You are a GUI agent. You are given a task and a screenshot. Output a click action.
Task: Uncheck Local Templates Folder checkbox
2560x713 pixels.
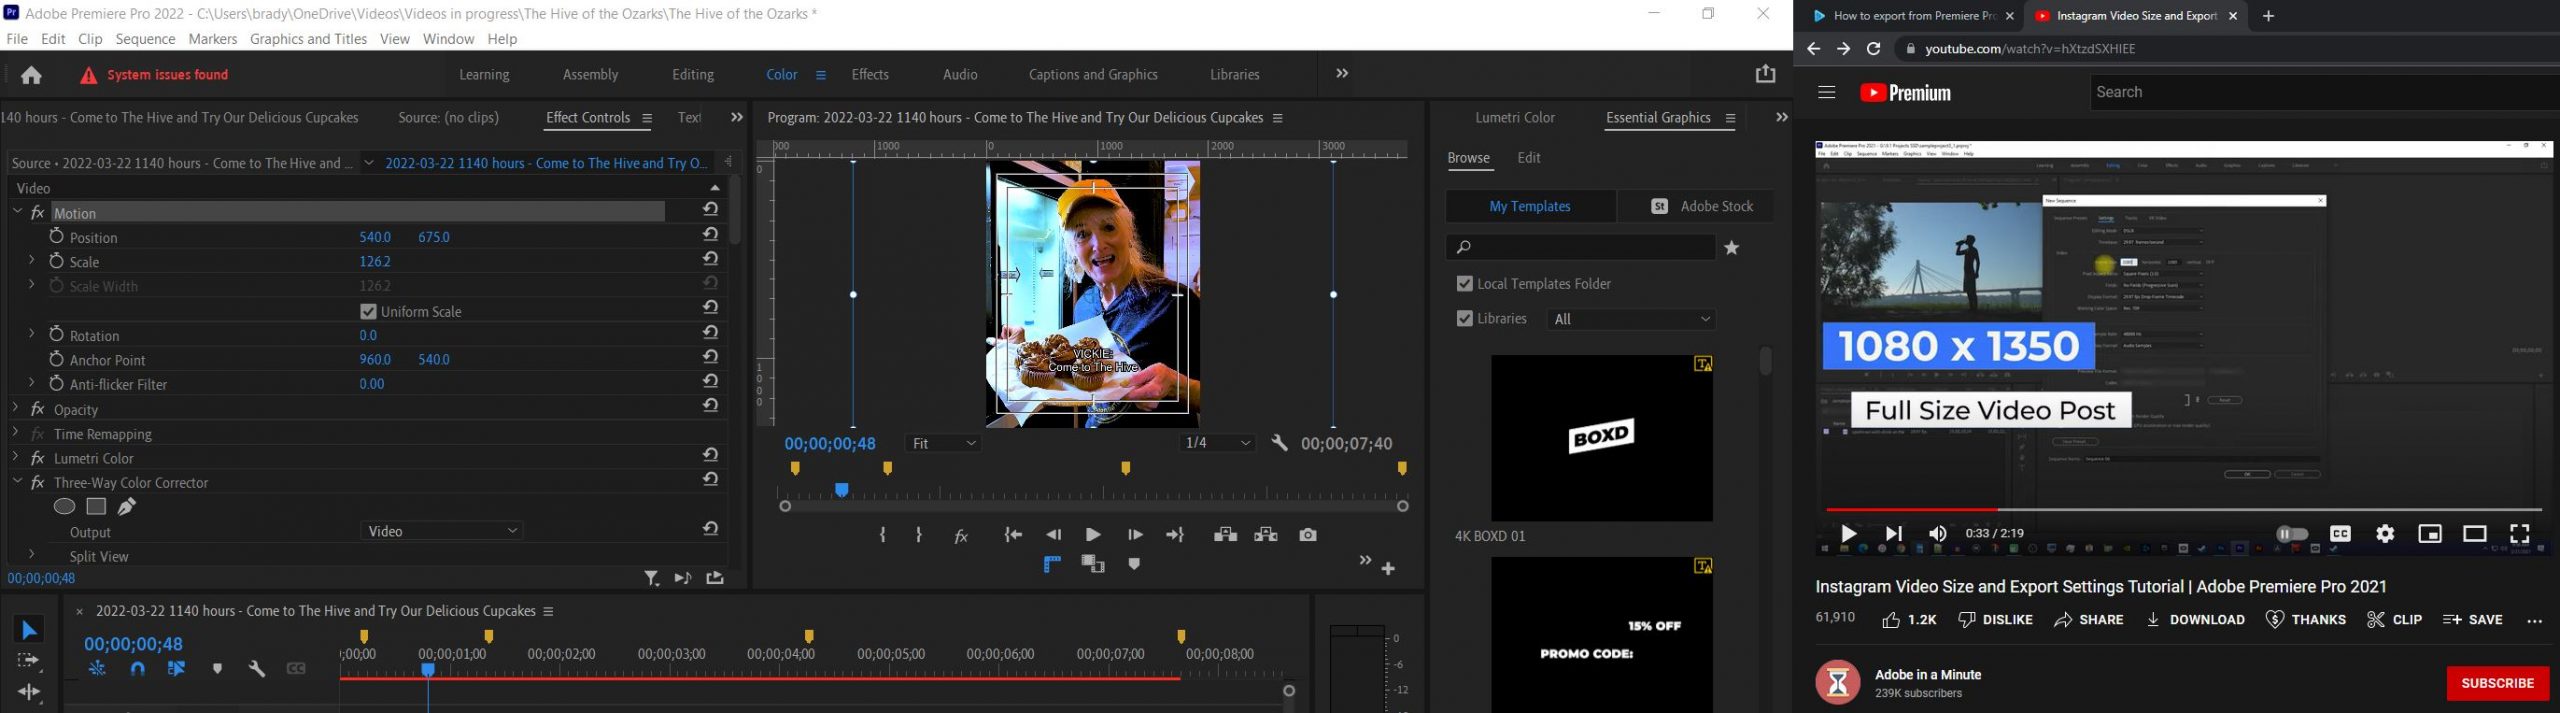pos(1464,284)
